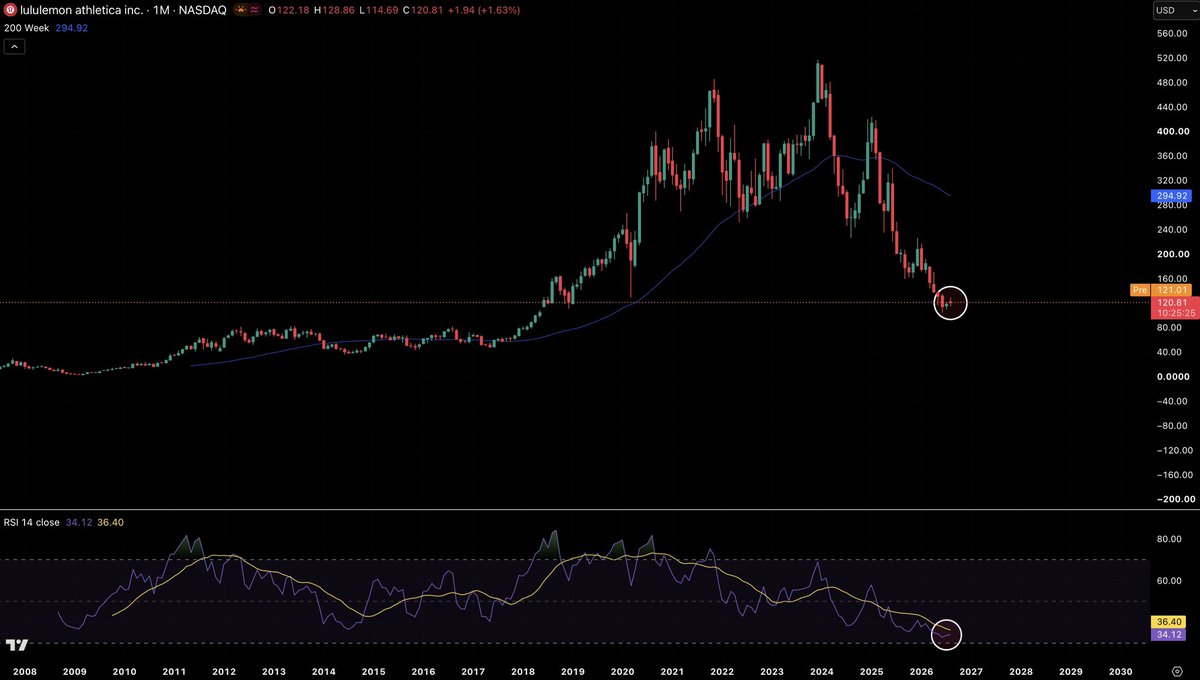The width and height of the screenshot is (1200, 680).
Task: Click the 2022 label on the time axis
Action: [723, 672]
